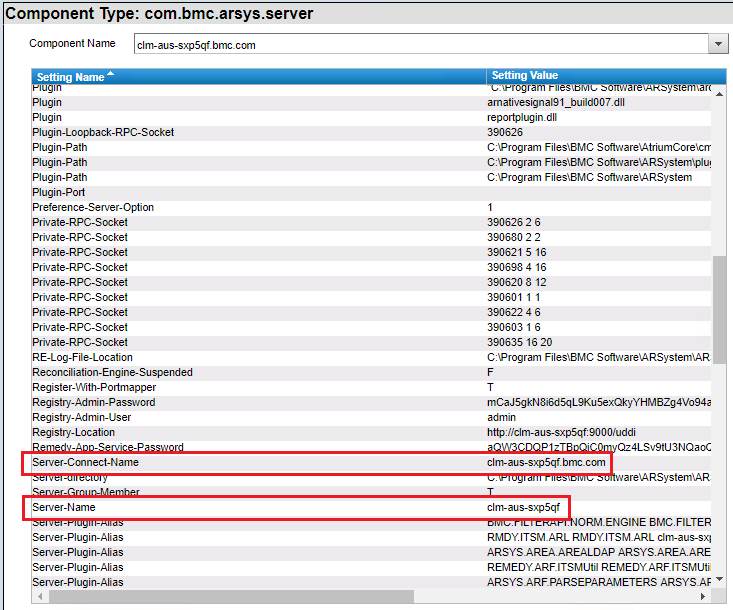This screenshot has height=610, width=733.
Task: Click the Component Name combo box field
Action: coord(421,44)
